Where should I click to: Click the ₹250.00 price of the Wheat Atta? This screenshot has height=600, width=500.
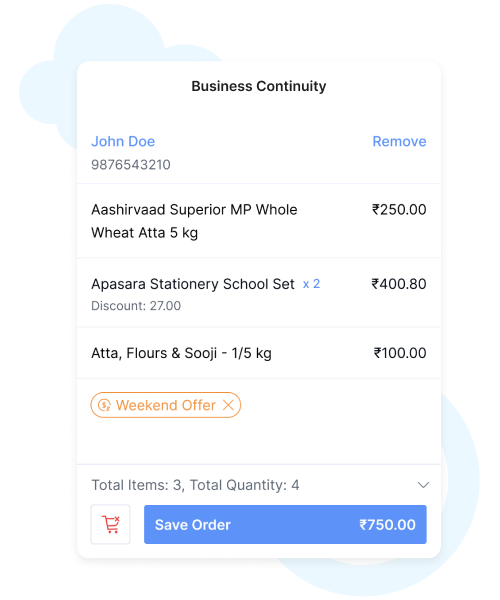click(x=399, y=209)
